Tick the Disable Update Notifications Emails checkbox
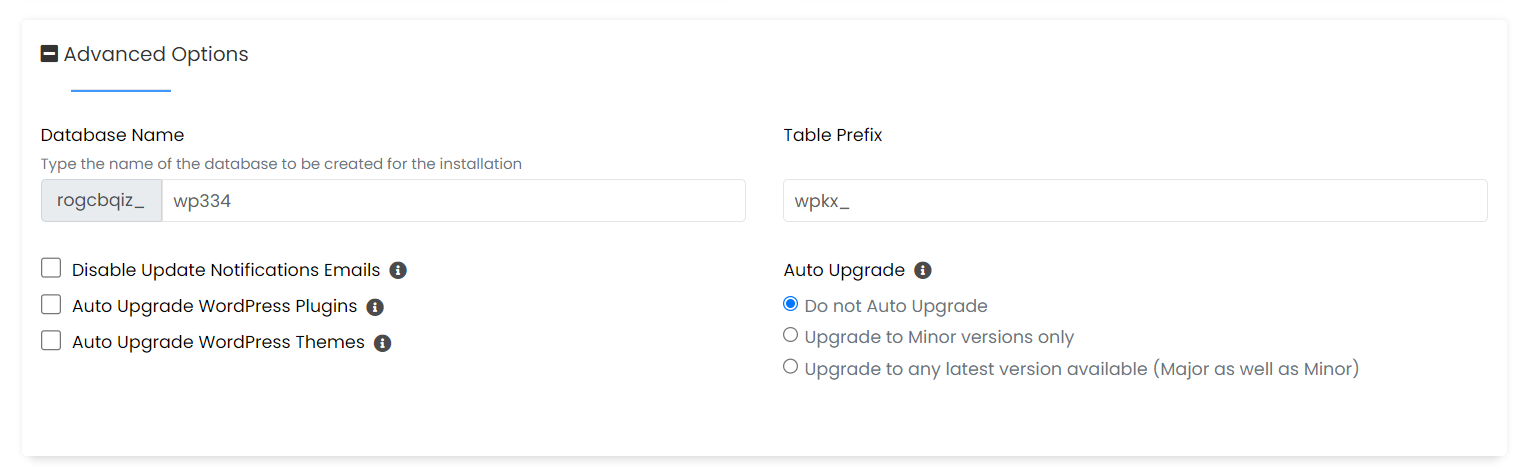 pos(51,268)
